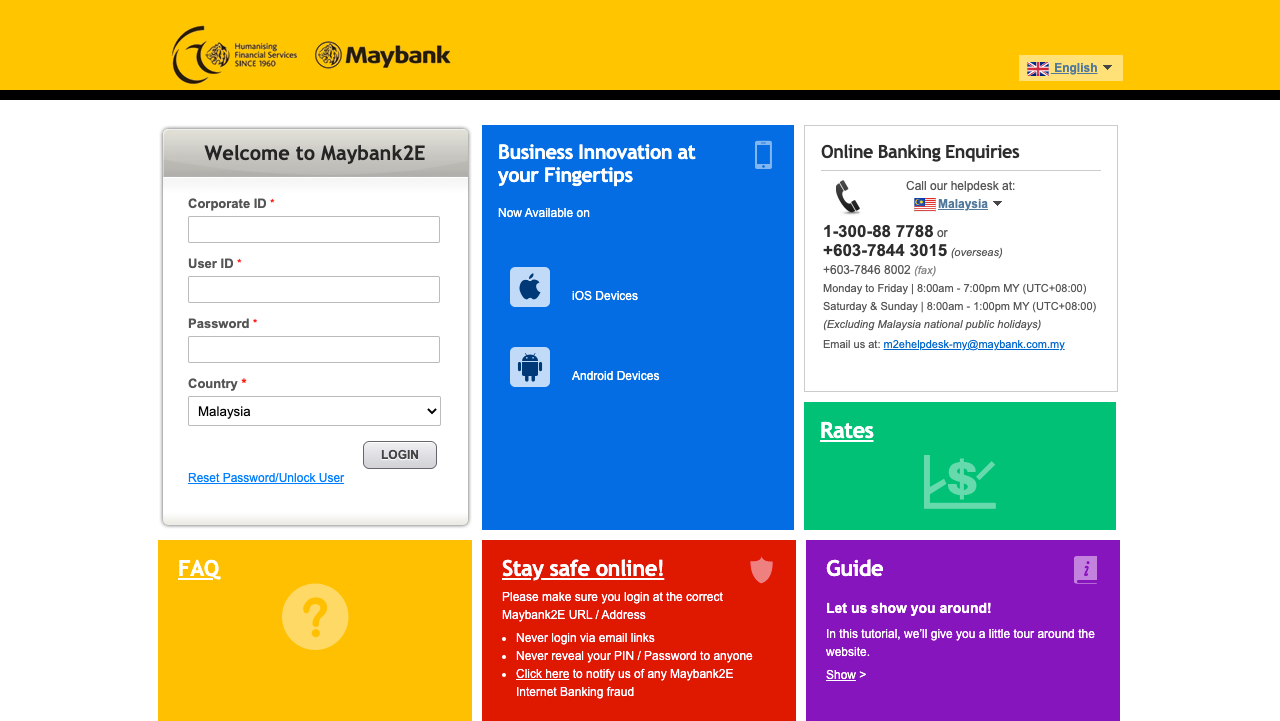Click the Maybank logo in the header
The width and height of the screenshot is (1280, 721).
383,55
